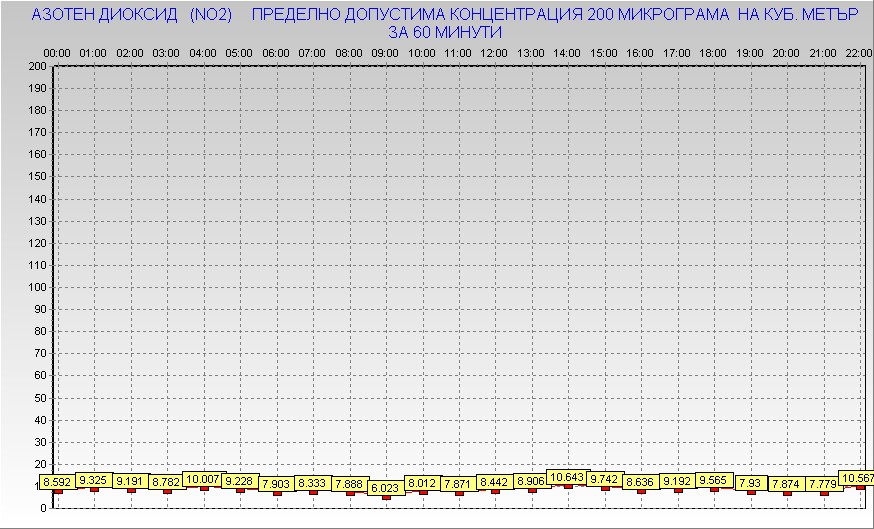This screenshot has height=529, width=874.
Task: Click the 12:00 time axis label
Action: [x=493, y=52]
